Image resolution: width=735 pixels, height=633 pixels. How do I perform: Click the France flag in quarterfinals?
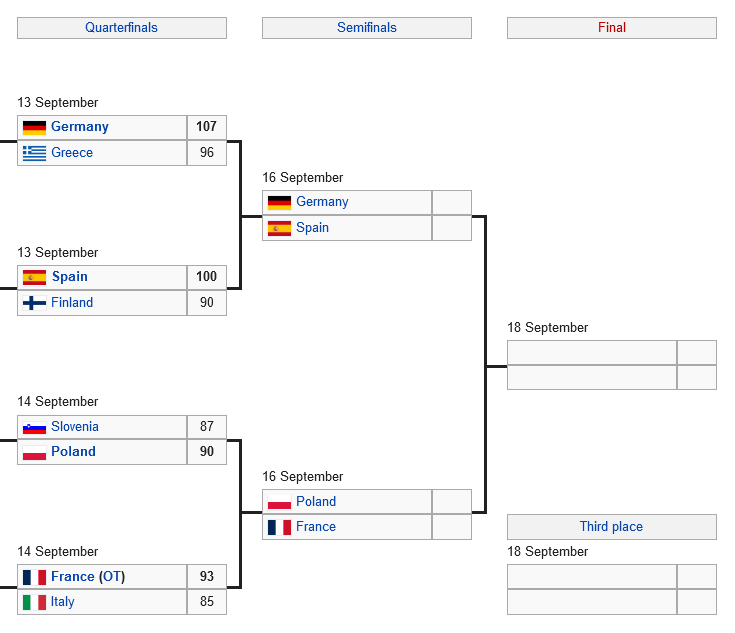point(34,577)
